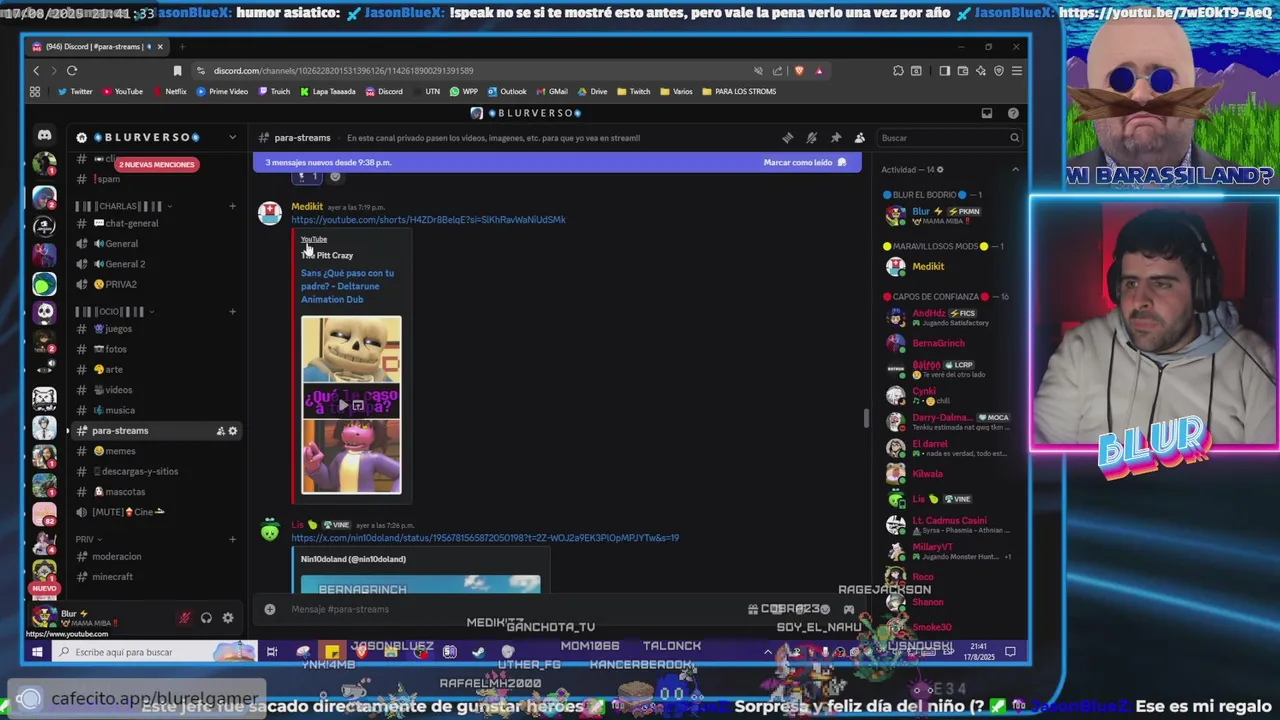Add a channel to OCIO category
Viewport: 1280px width, 720px height.
pyautogui.click(x=232, y=311)
